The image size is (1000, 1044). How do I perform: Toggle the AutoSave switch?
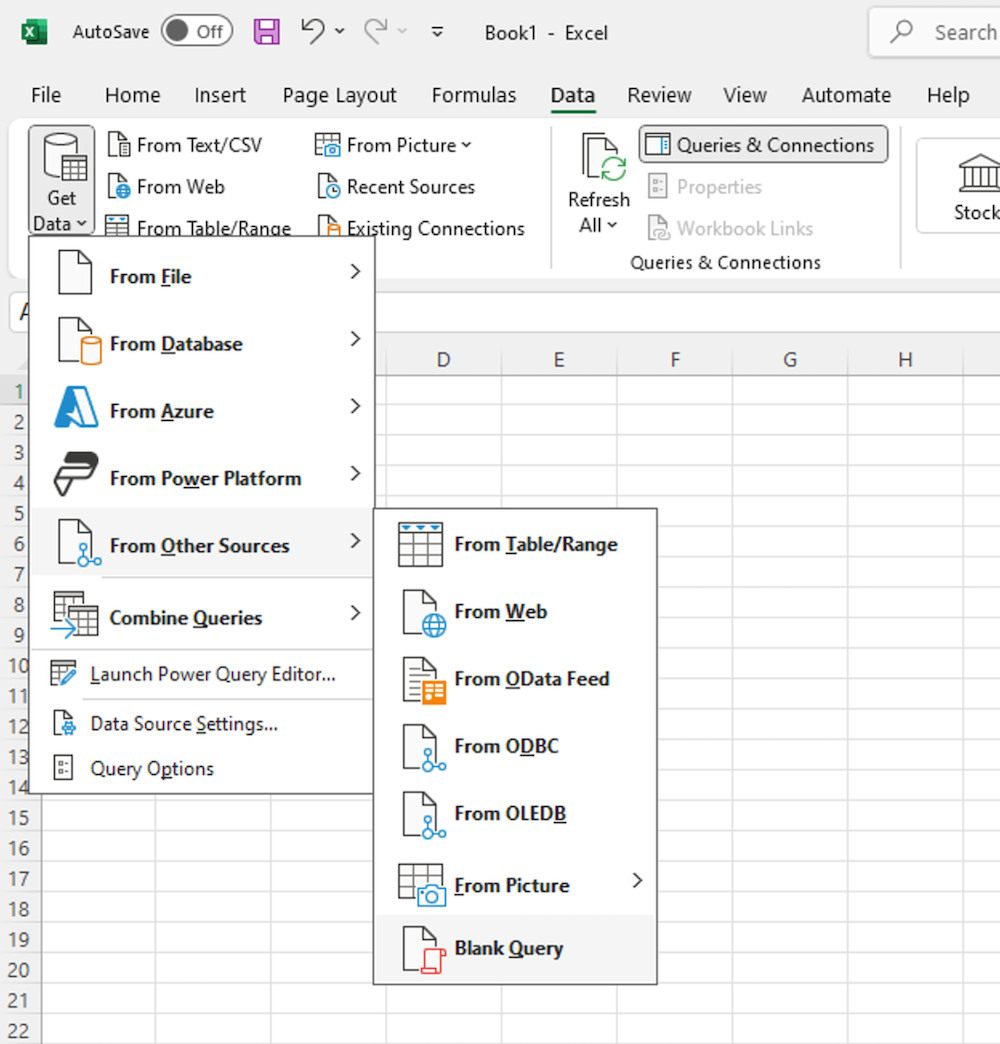click(196, 32)
